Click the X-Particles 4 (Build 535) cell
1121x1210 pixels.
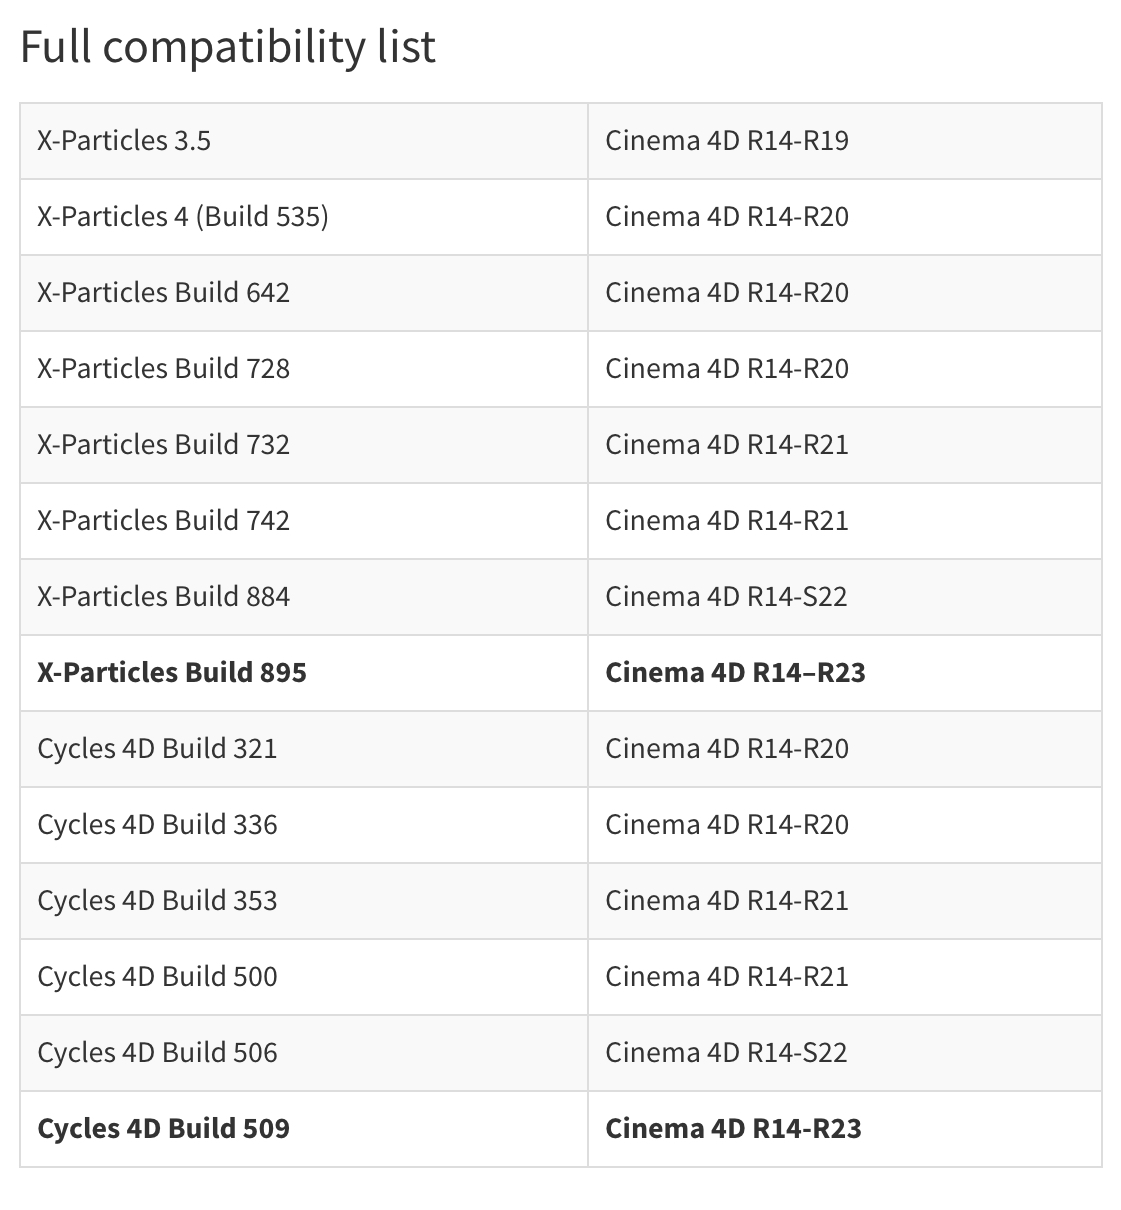click(x=183, y=217)
